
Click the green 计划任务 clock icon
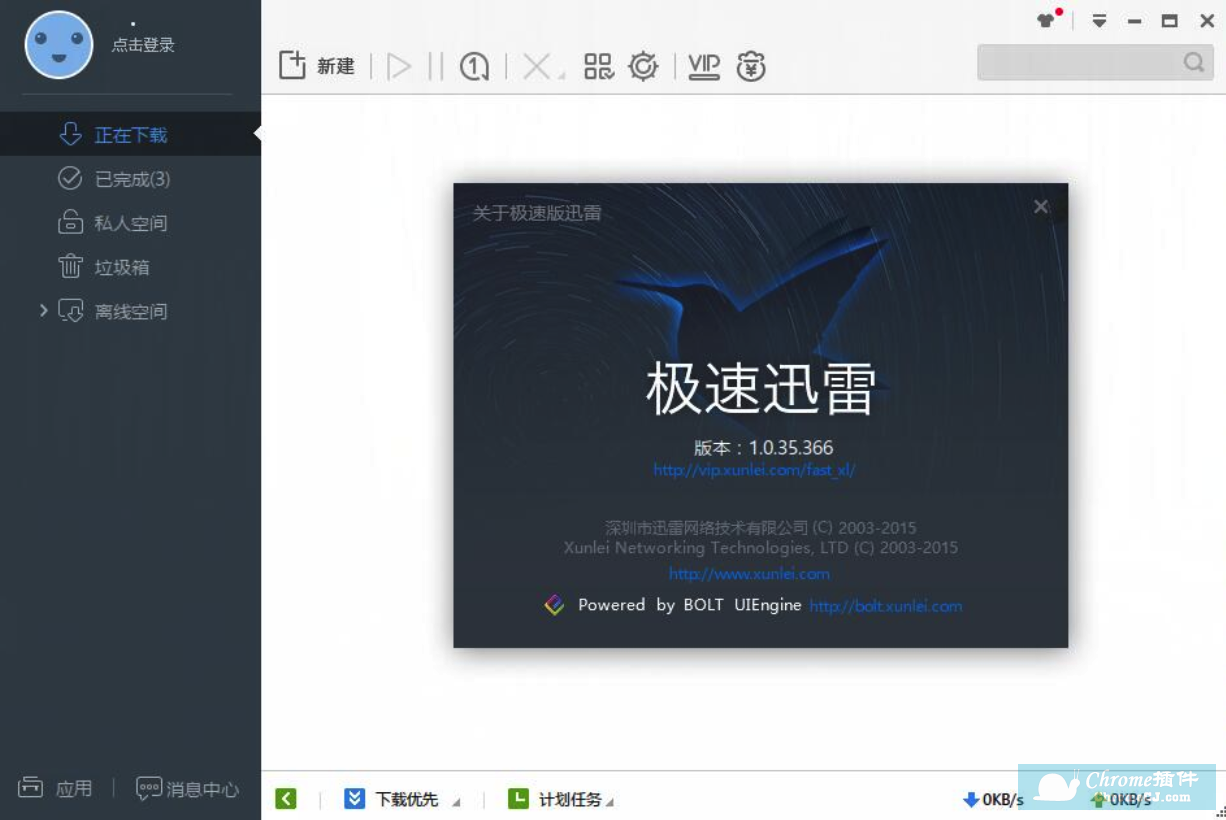pyautogui.click(x=518, y=798)
